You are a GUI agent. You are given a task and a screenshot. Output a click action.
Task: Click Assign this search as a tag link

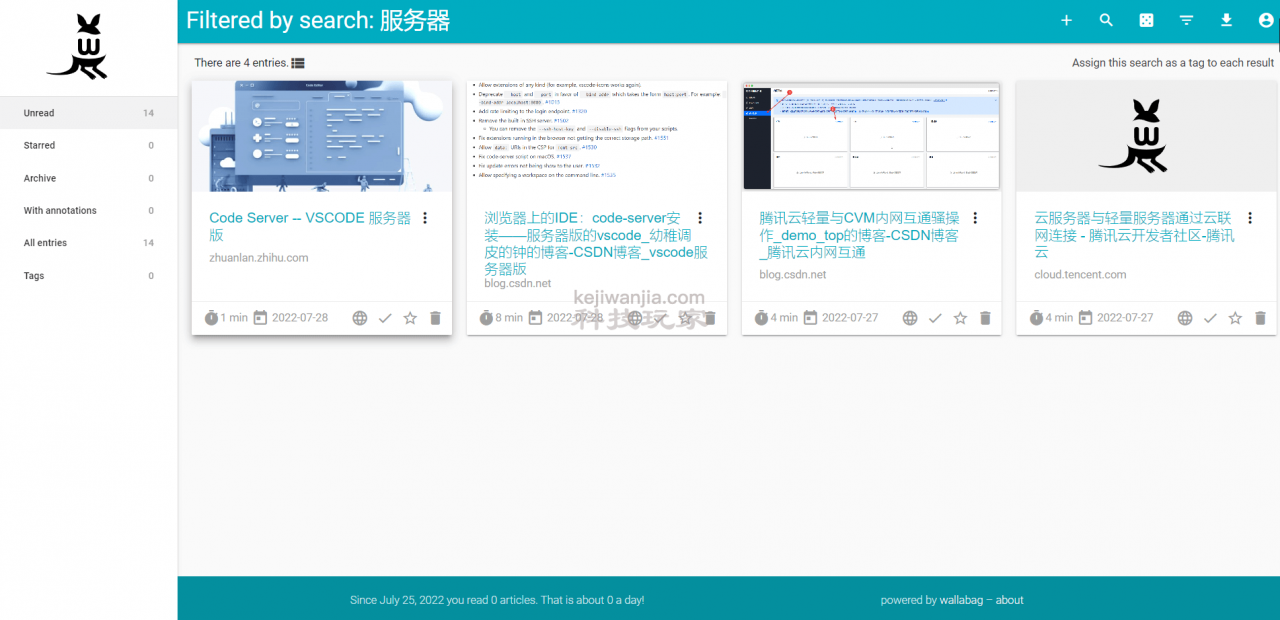pos(1173,63)
